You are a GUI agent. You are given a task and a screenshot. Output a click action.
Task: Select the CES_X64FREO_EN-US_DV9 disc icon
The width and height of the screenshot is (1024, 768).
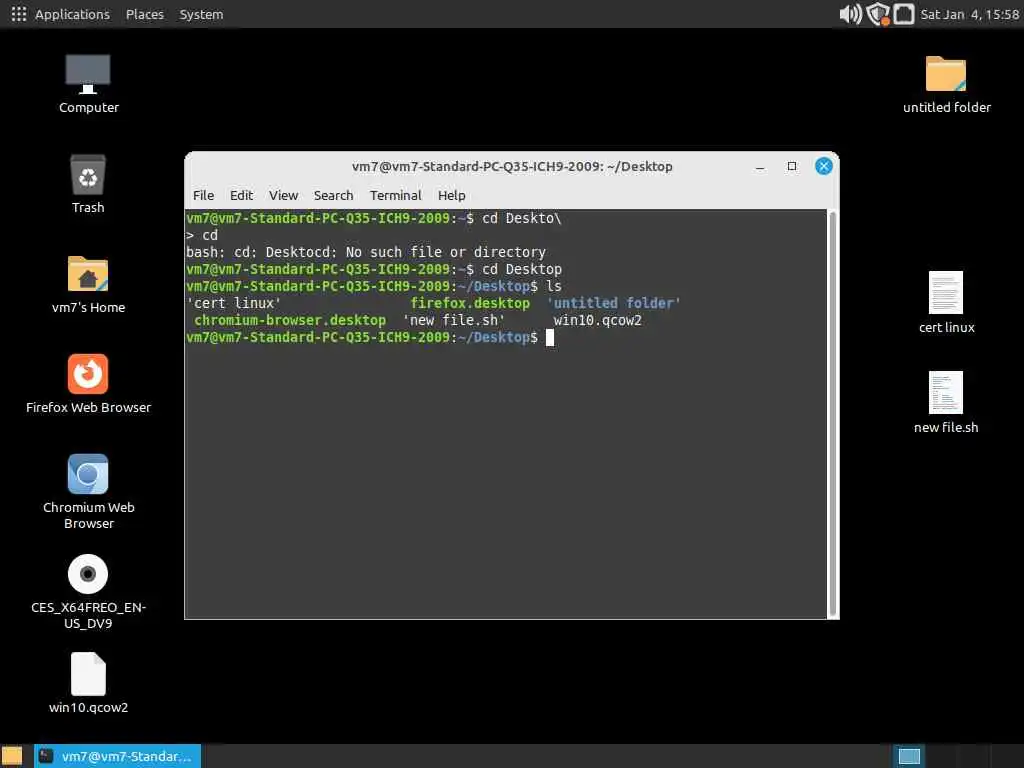88,573
